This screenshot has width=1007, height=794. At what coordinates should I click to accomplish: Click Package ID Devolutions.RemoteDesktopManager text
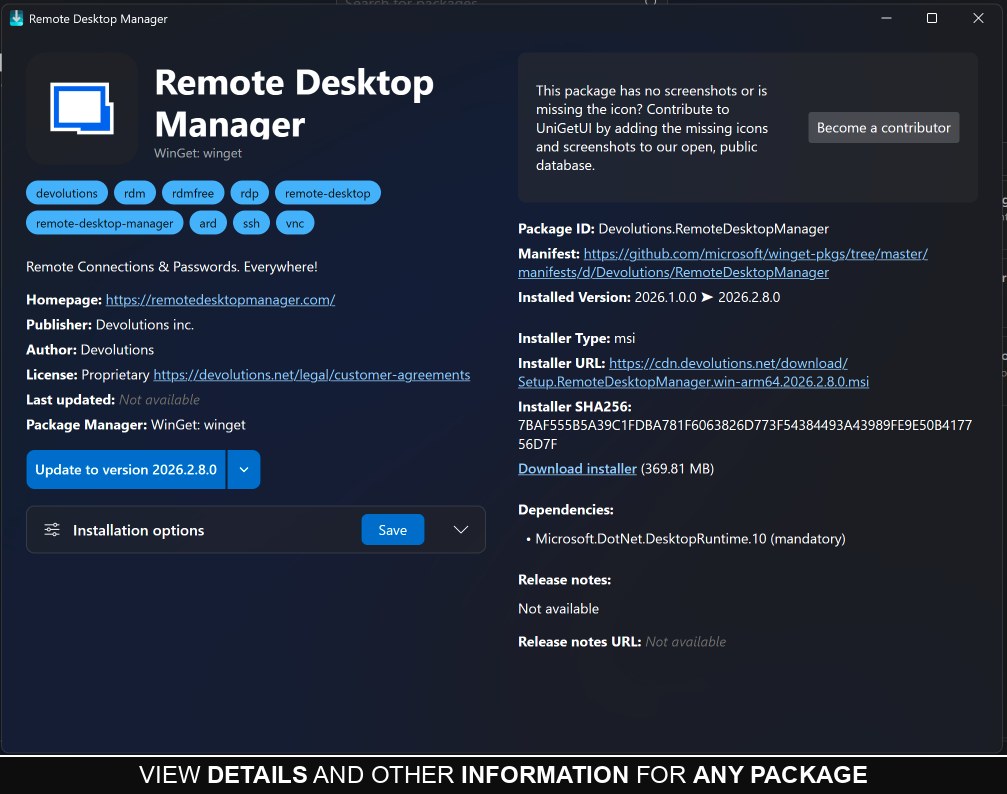pyautogui.click(x=673, y=229)
